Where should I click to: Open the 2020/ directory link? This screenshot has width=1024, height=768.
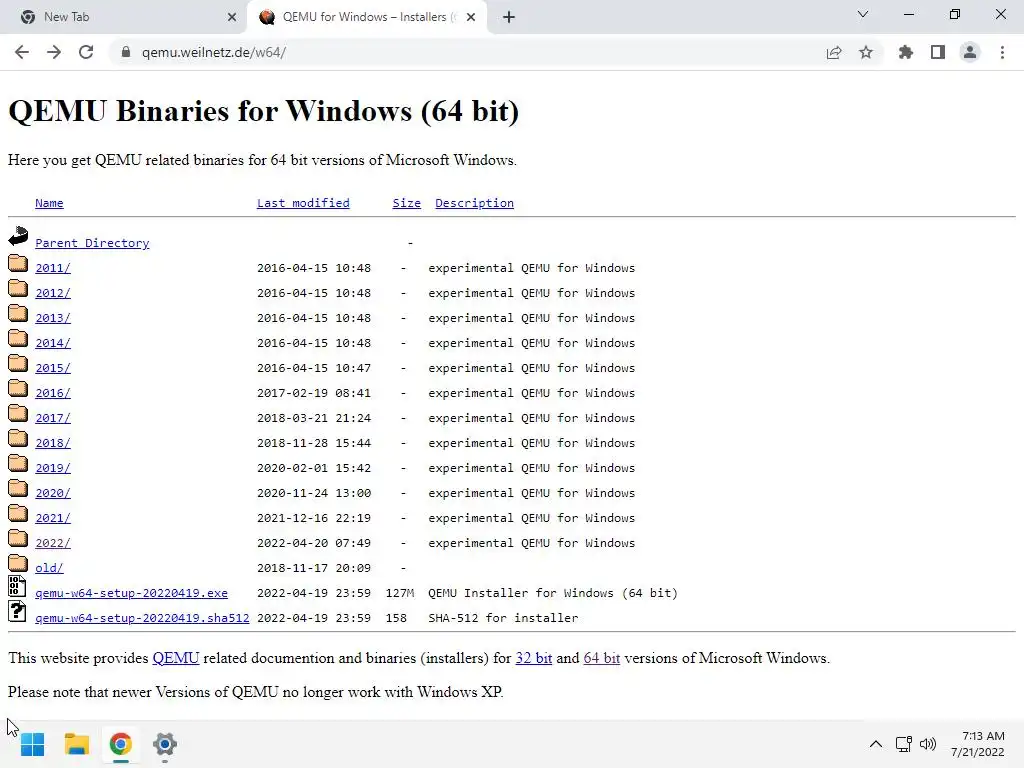53,493
